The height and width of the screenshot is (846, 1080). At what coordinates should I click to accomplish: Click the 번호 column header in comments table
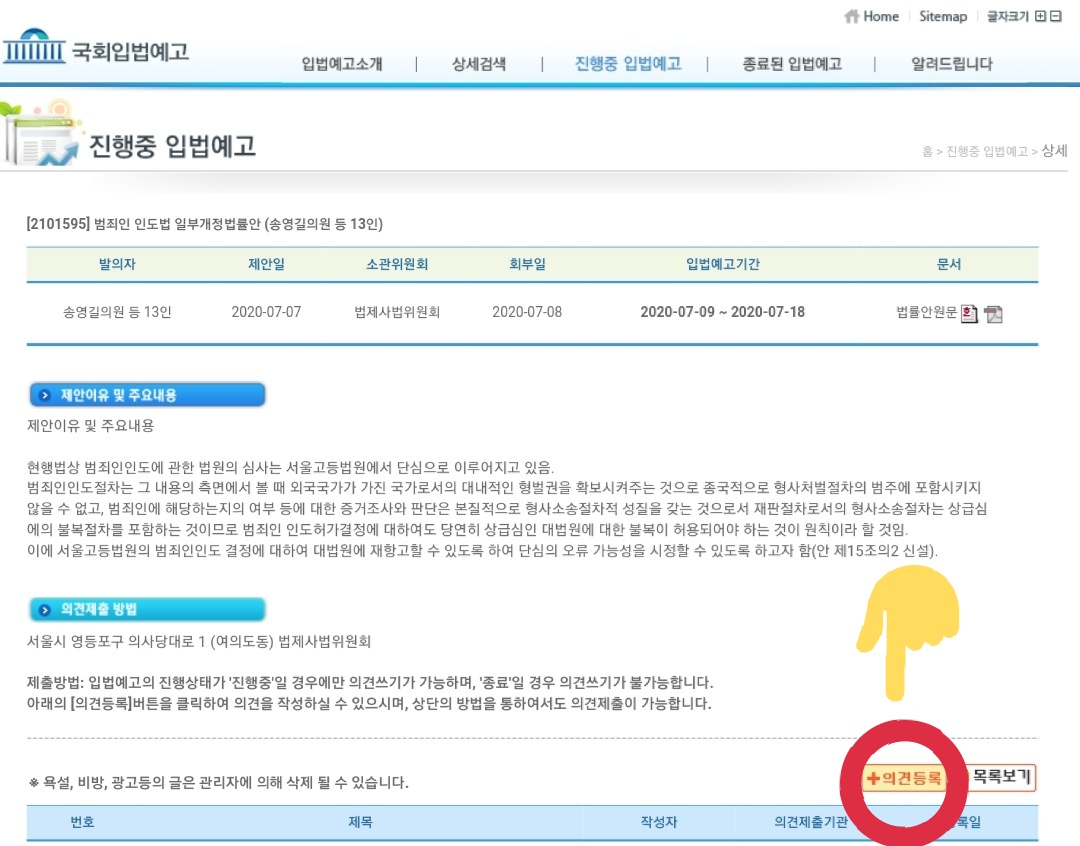click(x=83, y=822)
